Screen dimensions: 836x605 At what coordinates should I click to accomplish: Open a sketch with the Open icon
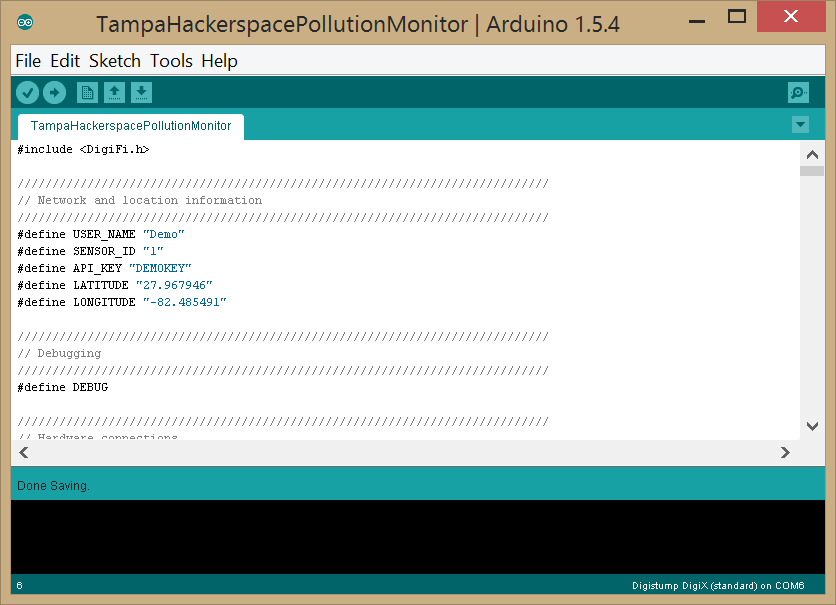(x=114, y=93)
